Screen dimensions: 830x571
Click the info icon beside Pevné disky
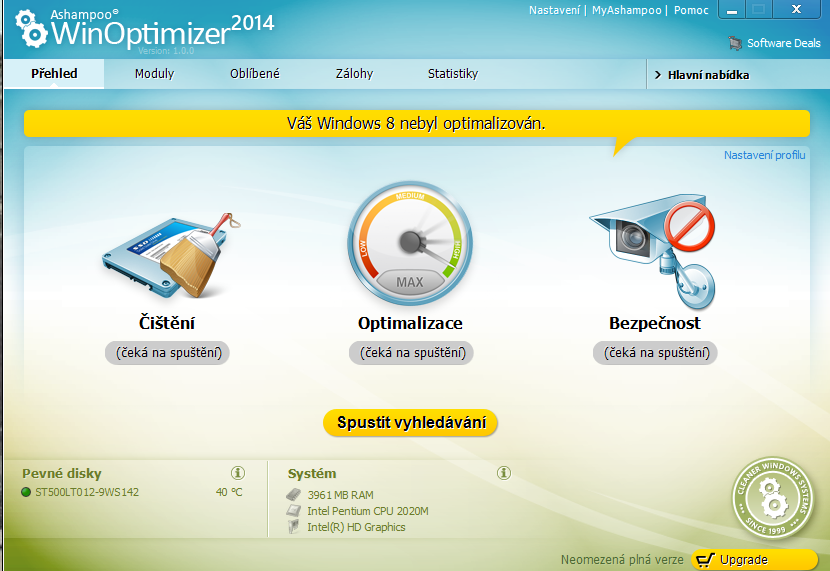238,473
